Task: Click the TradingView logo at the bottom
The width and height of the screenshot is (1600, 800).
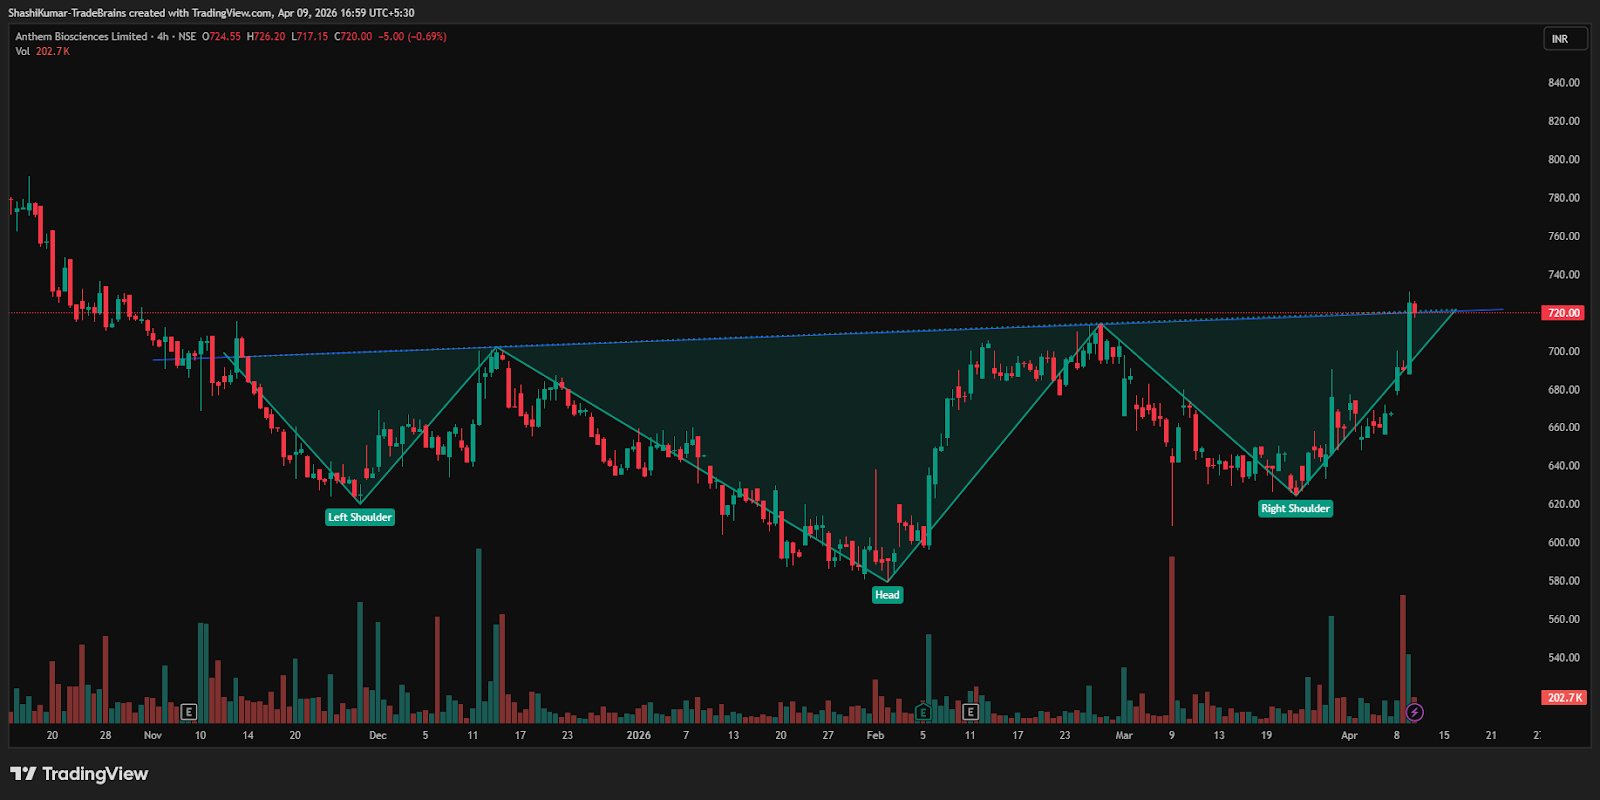Action: 79,774
